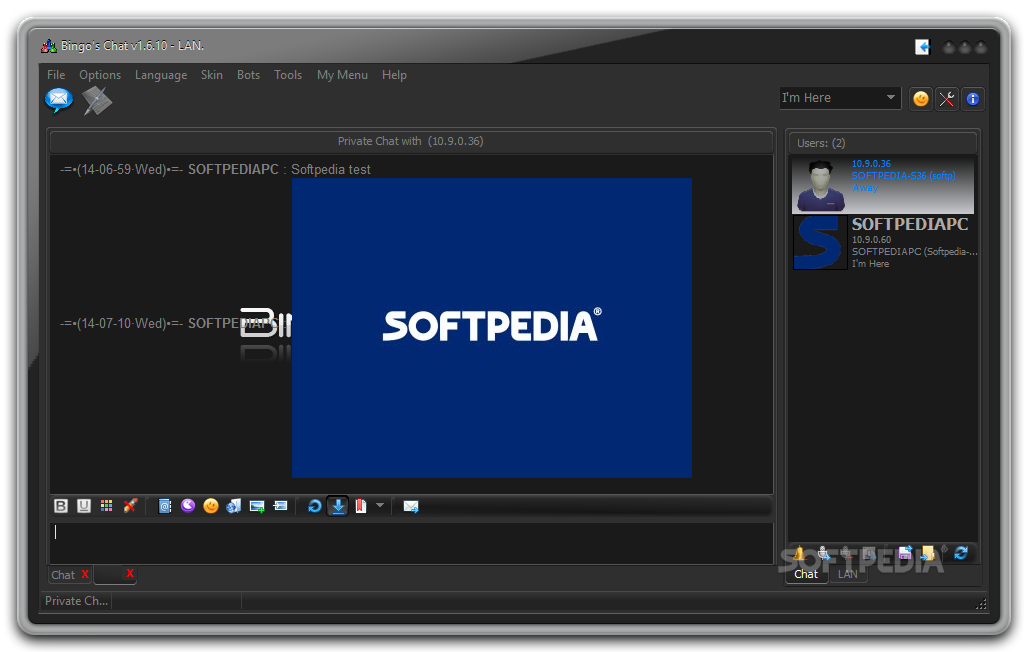
Task: Click the yellow folder with blue arrow
Action: 928,553
